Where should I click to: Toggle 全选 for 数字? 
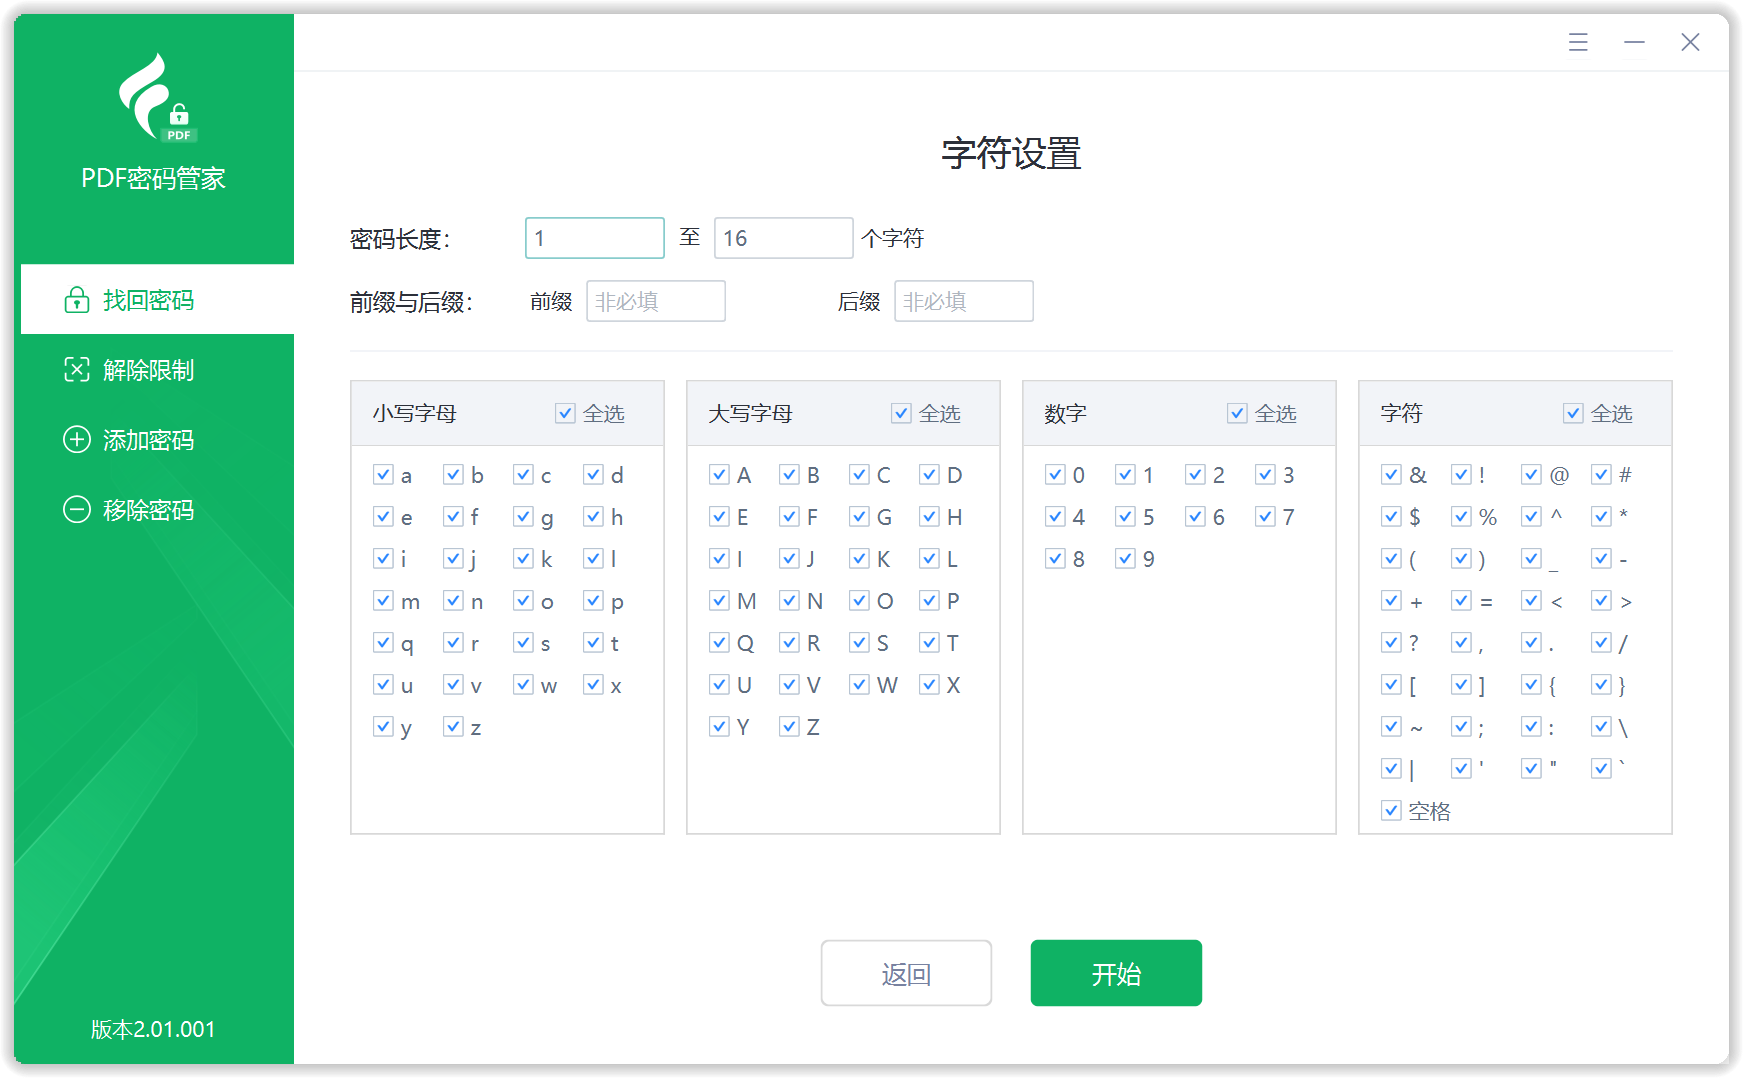click(1238, 413)
